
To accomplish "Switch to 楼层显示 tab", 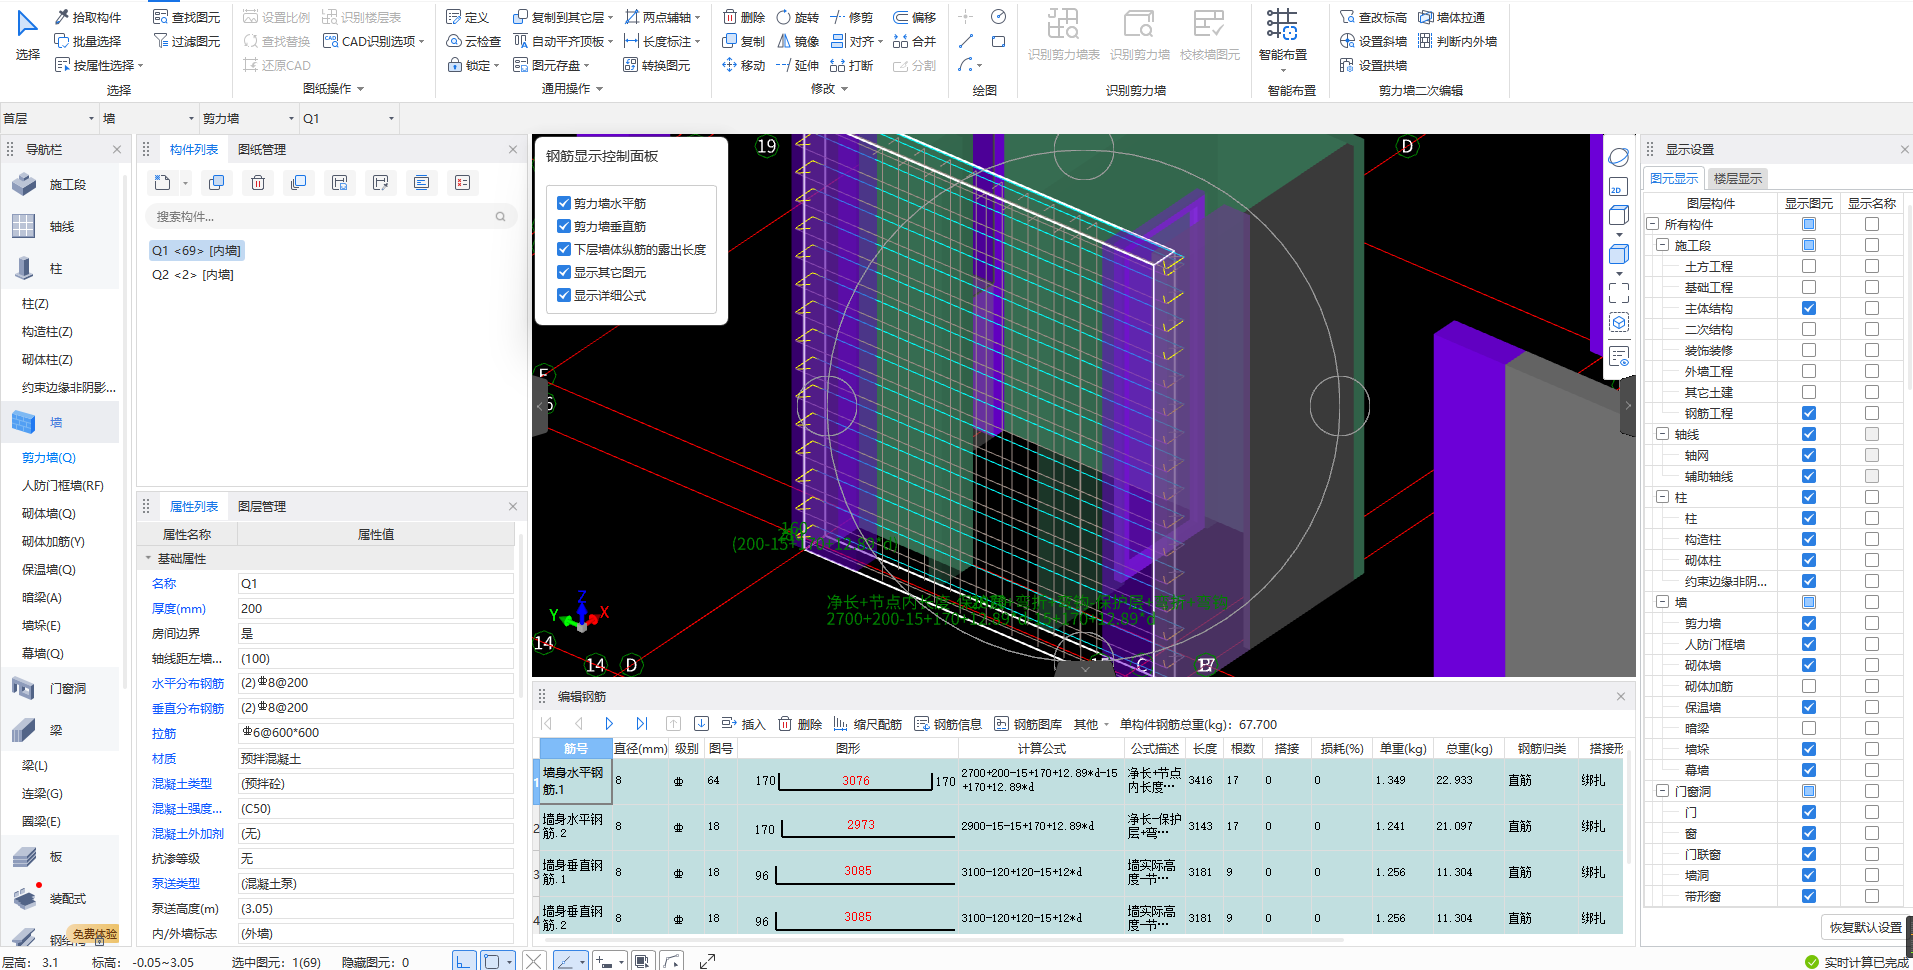I will 1737,178.
